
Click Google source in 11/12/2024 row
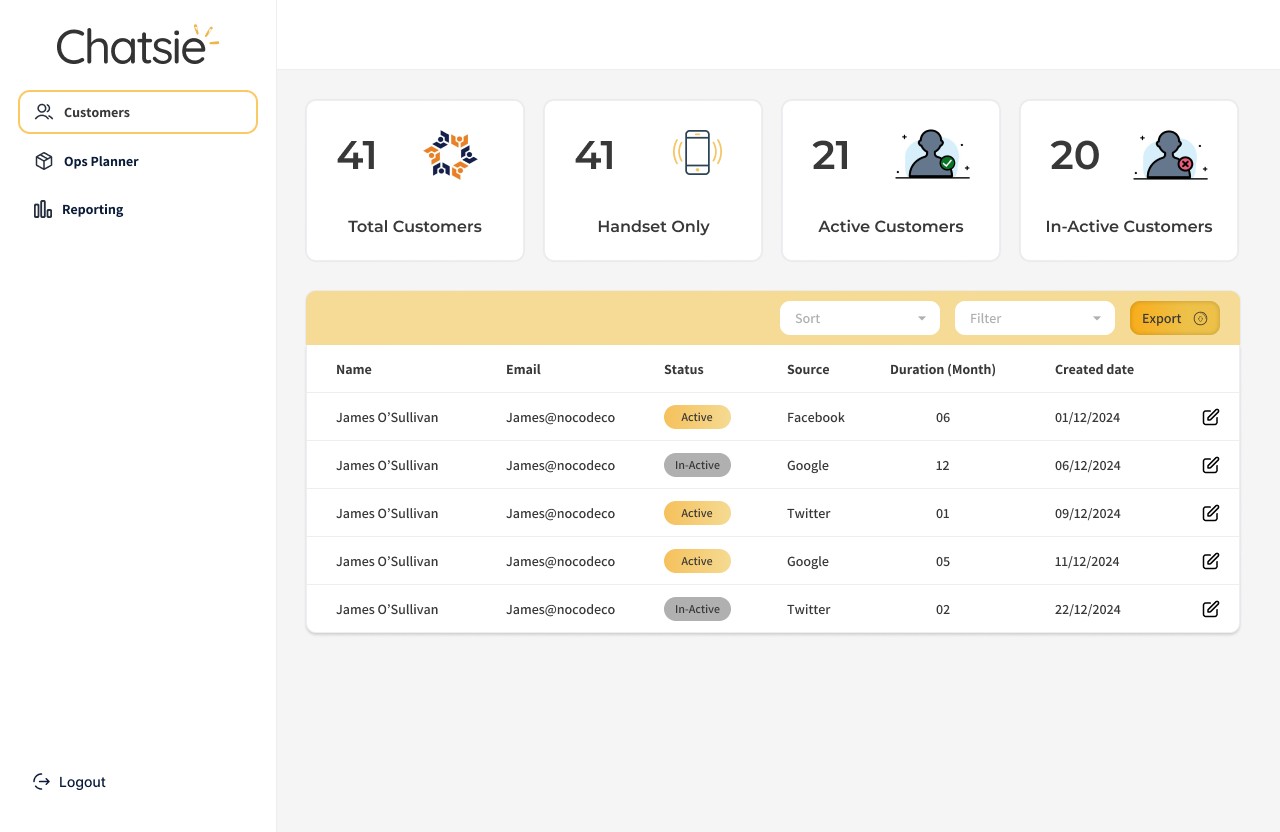click(808, 561)
